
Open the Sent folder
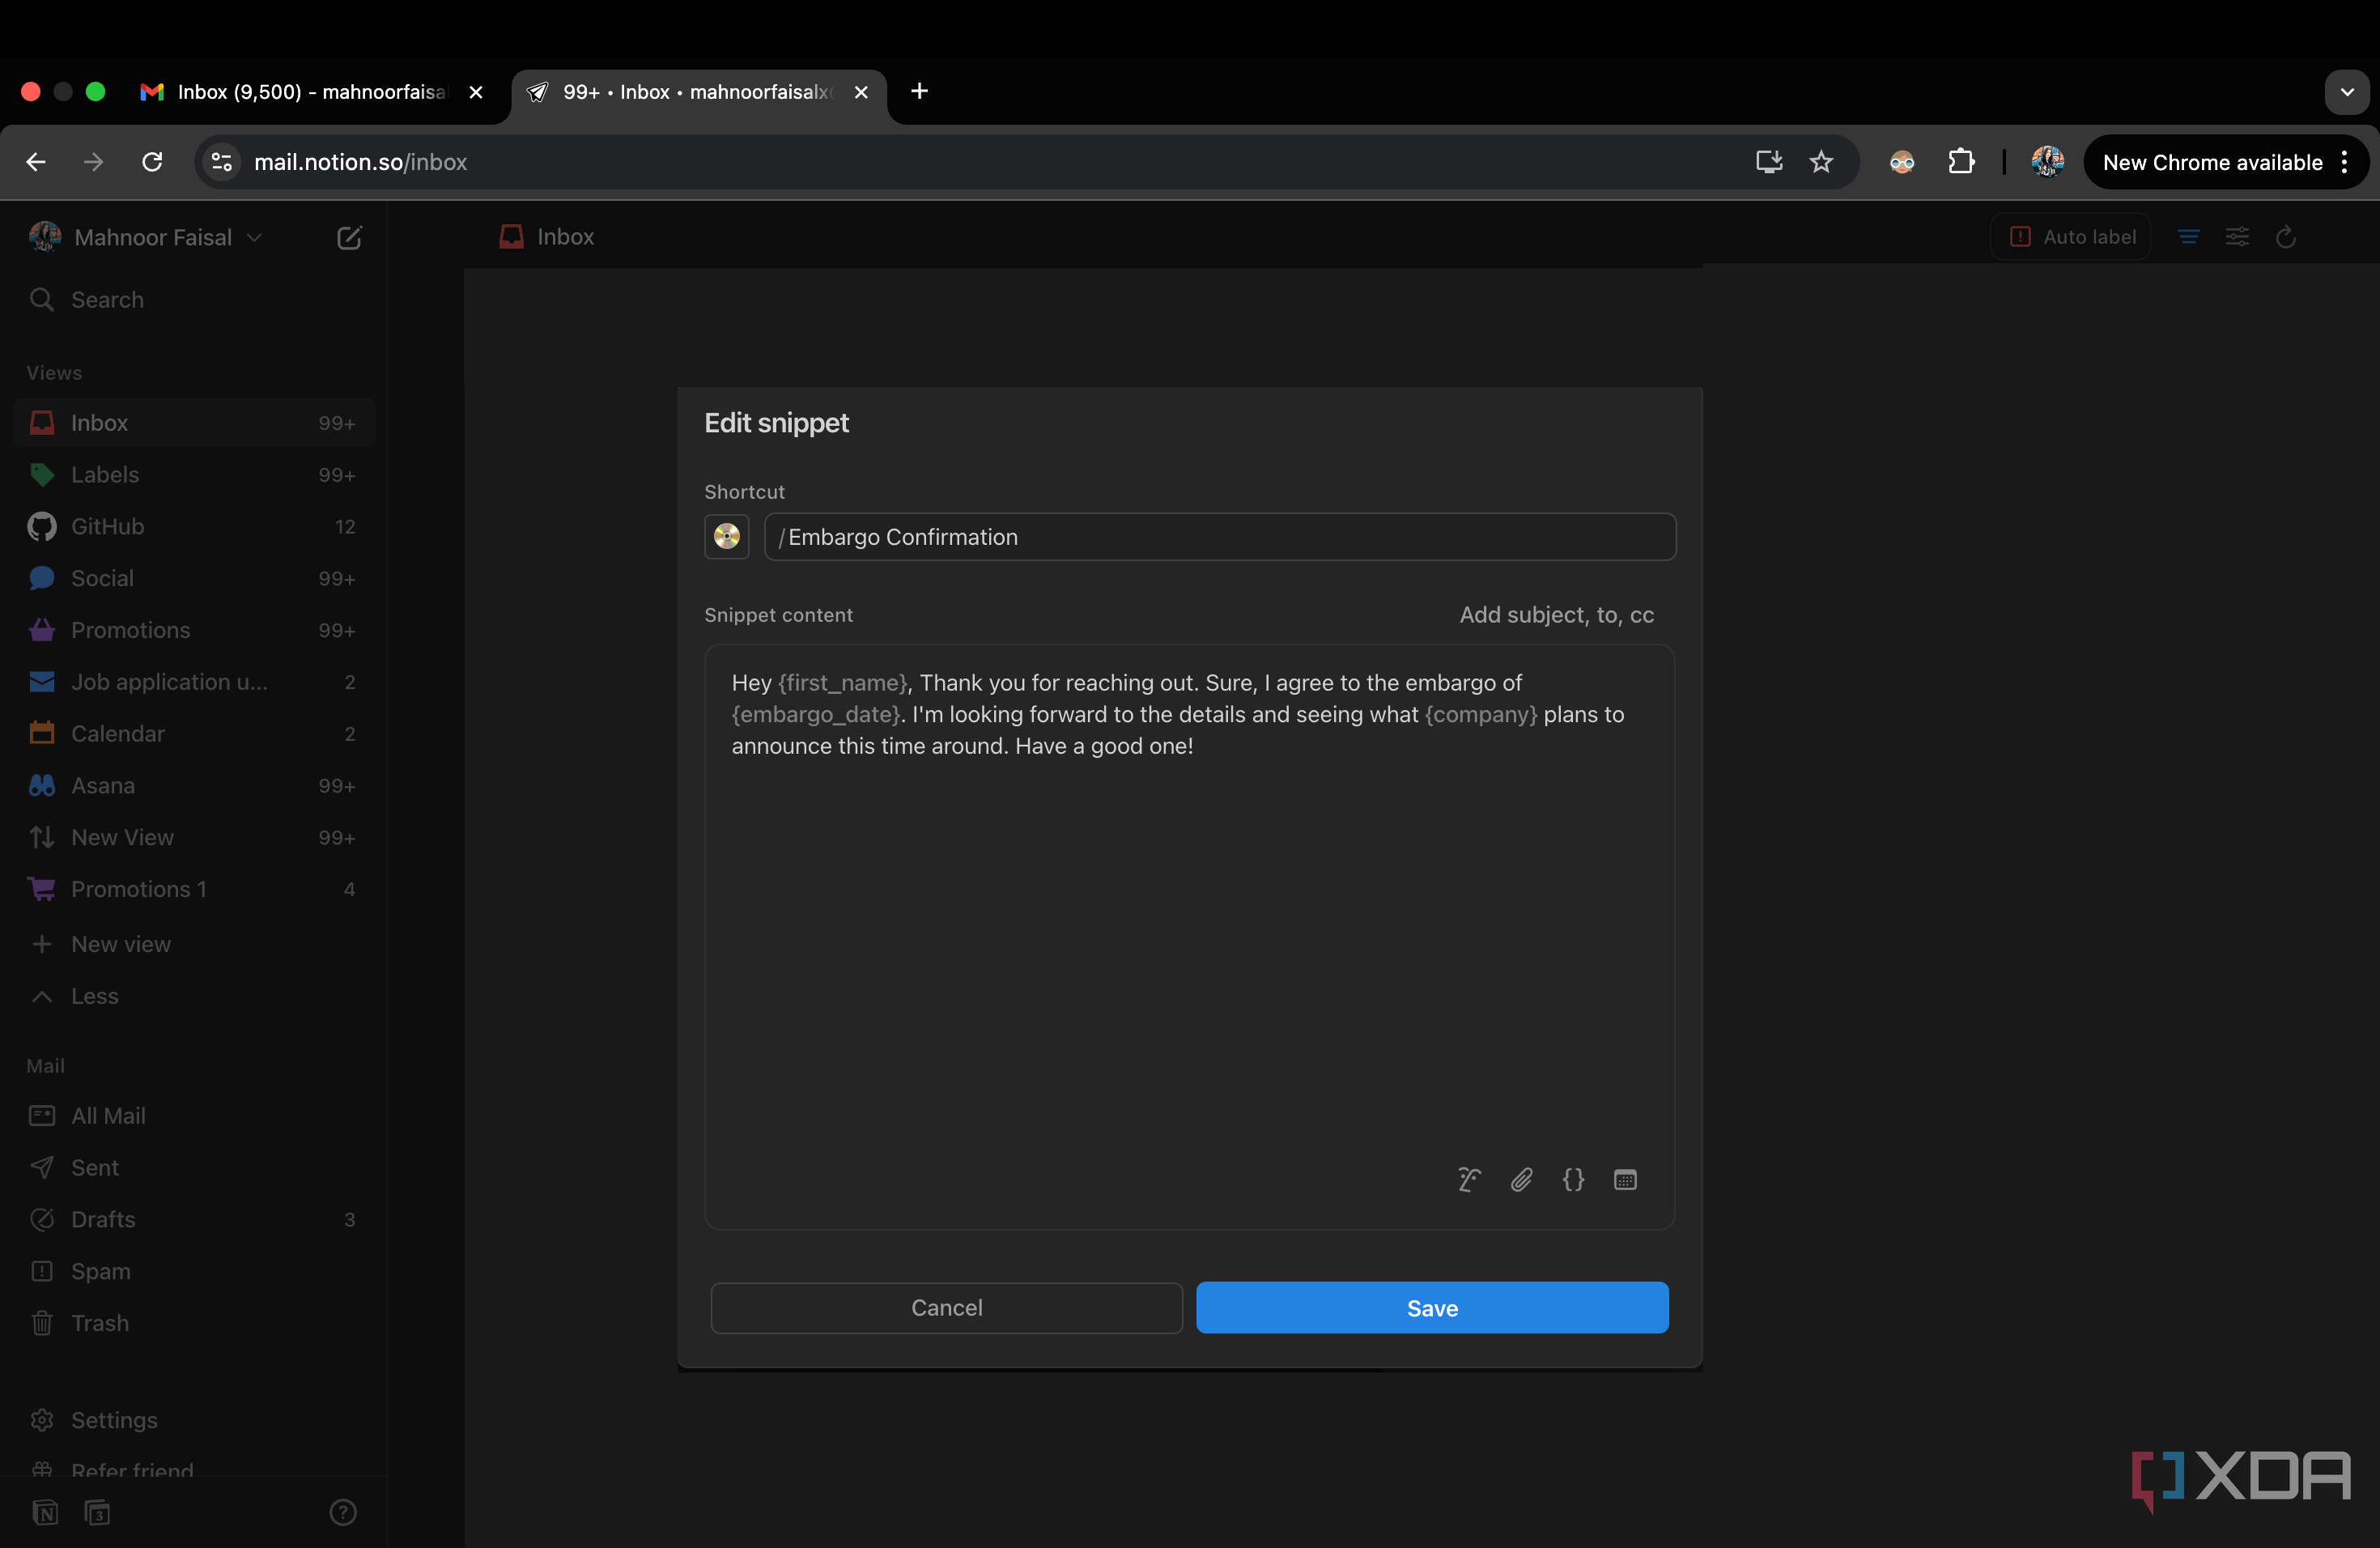[194, 1168]
